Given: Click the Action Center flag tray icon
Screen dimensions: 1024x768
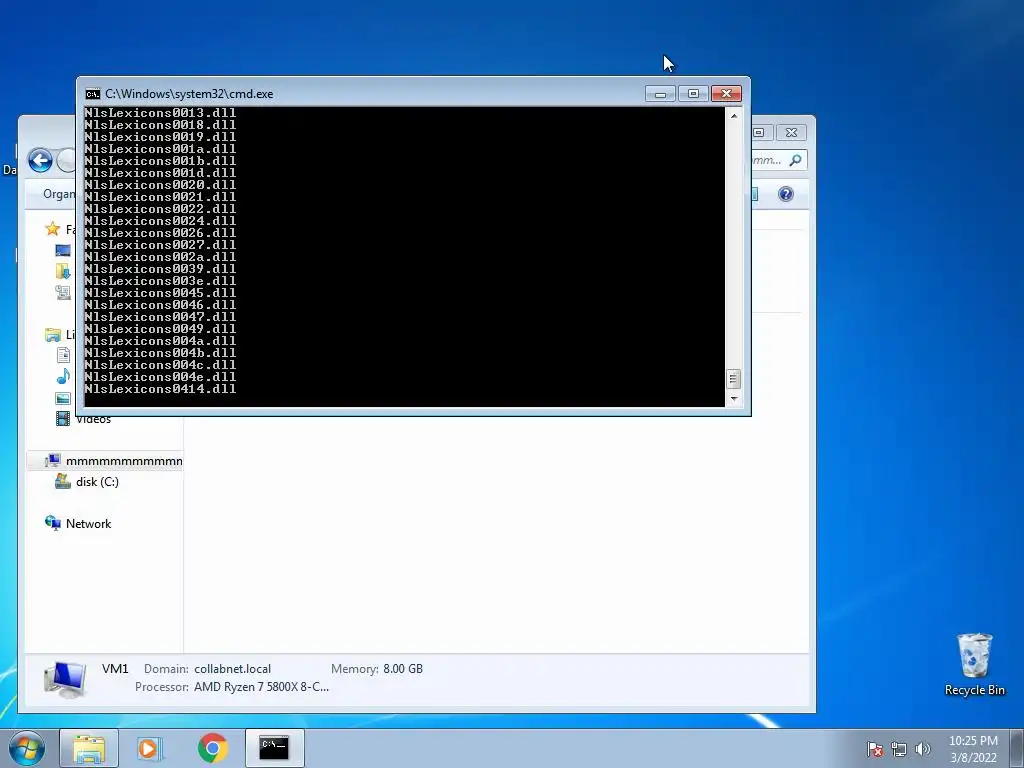Looking at the screenshot, I should [x=875, y=749].
